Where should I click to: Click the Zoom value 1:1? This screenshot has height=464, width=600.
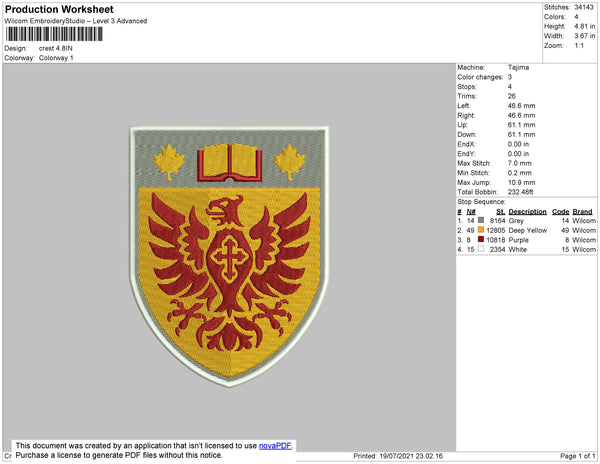579,46
